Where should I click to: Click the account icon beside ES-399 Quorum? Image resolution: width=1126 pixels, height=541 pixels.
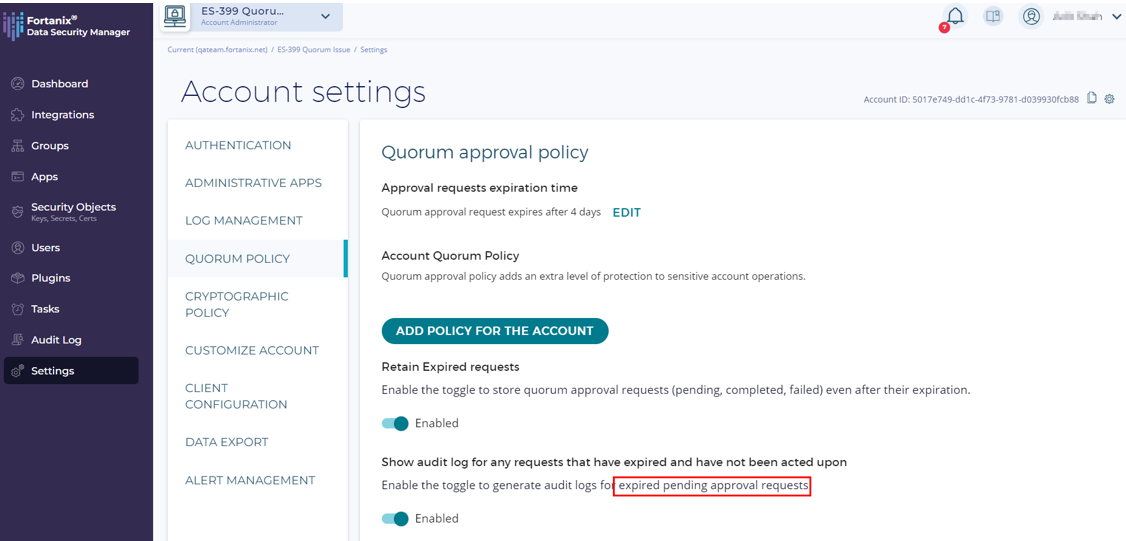(174, 16)
